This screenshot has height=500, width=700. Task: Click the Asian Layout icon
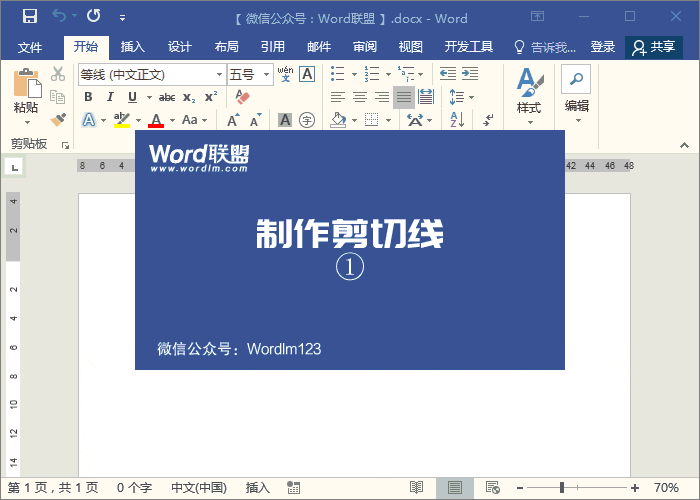tap(415, 120)
